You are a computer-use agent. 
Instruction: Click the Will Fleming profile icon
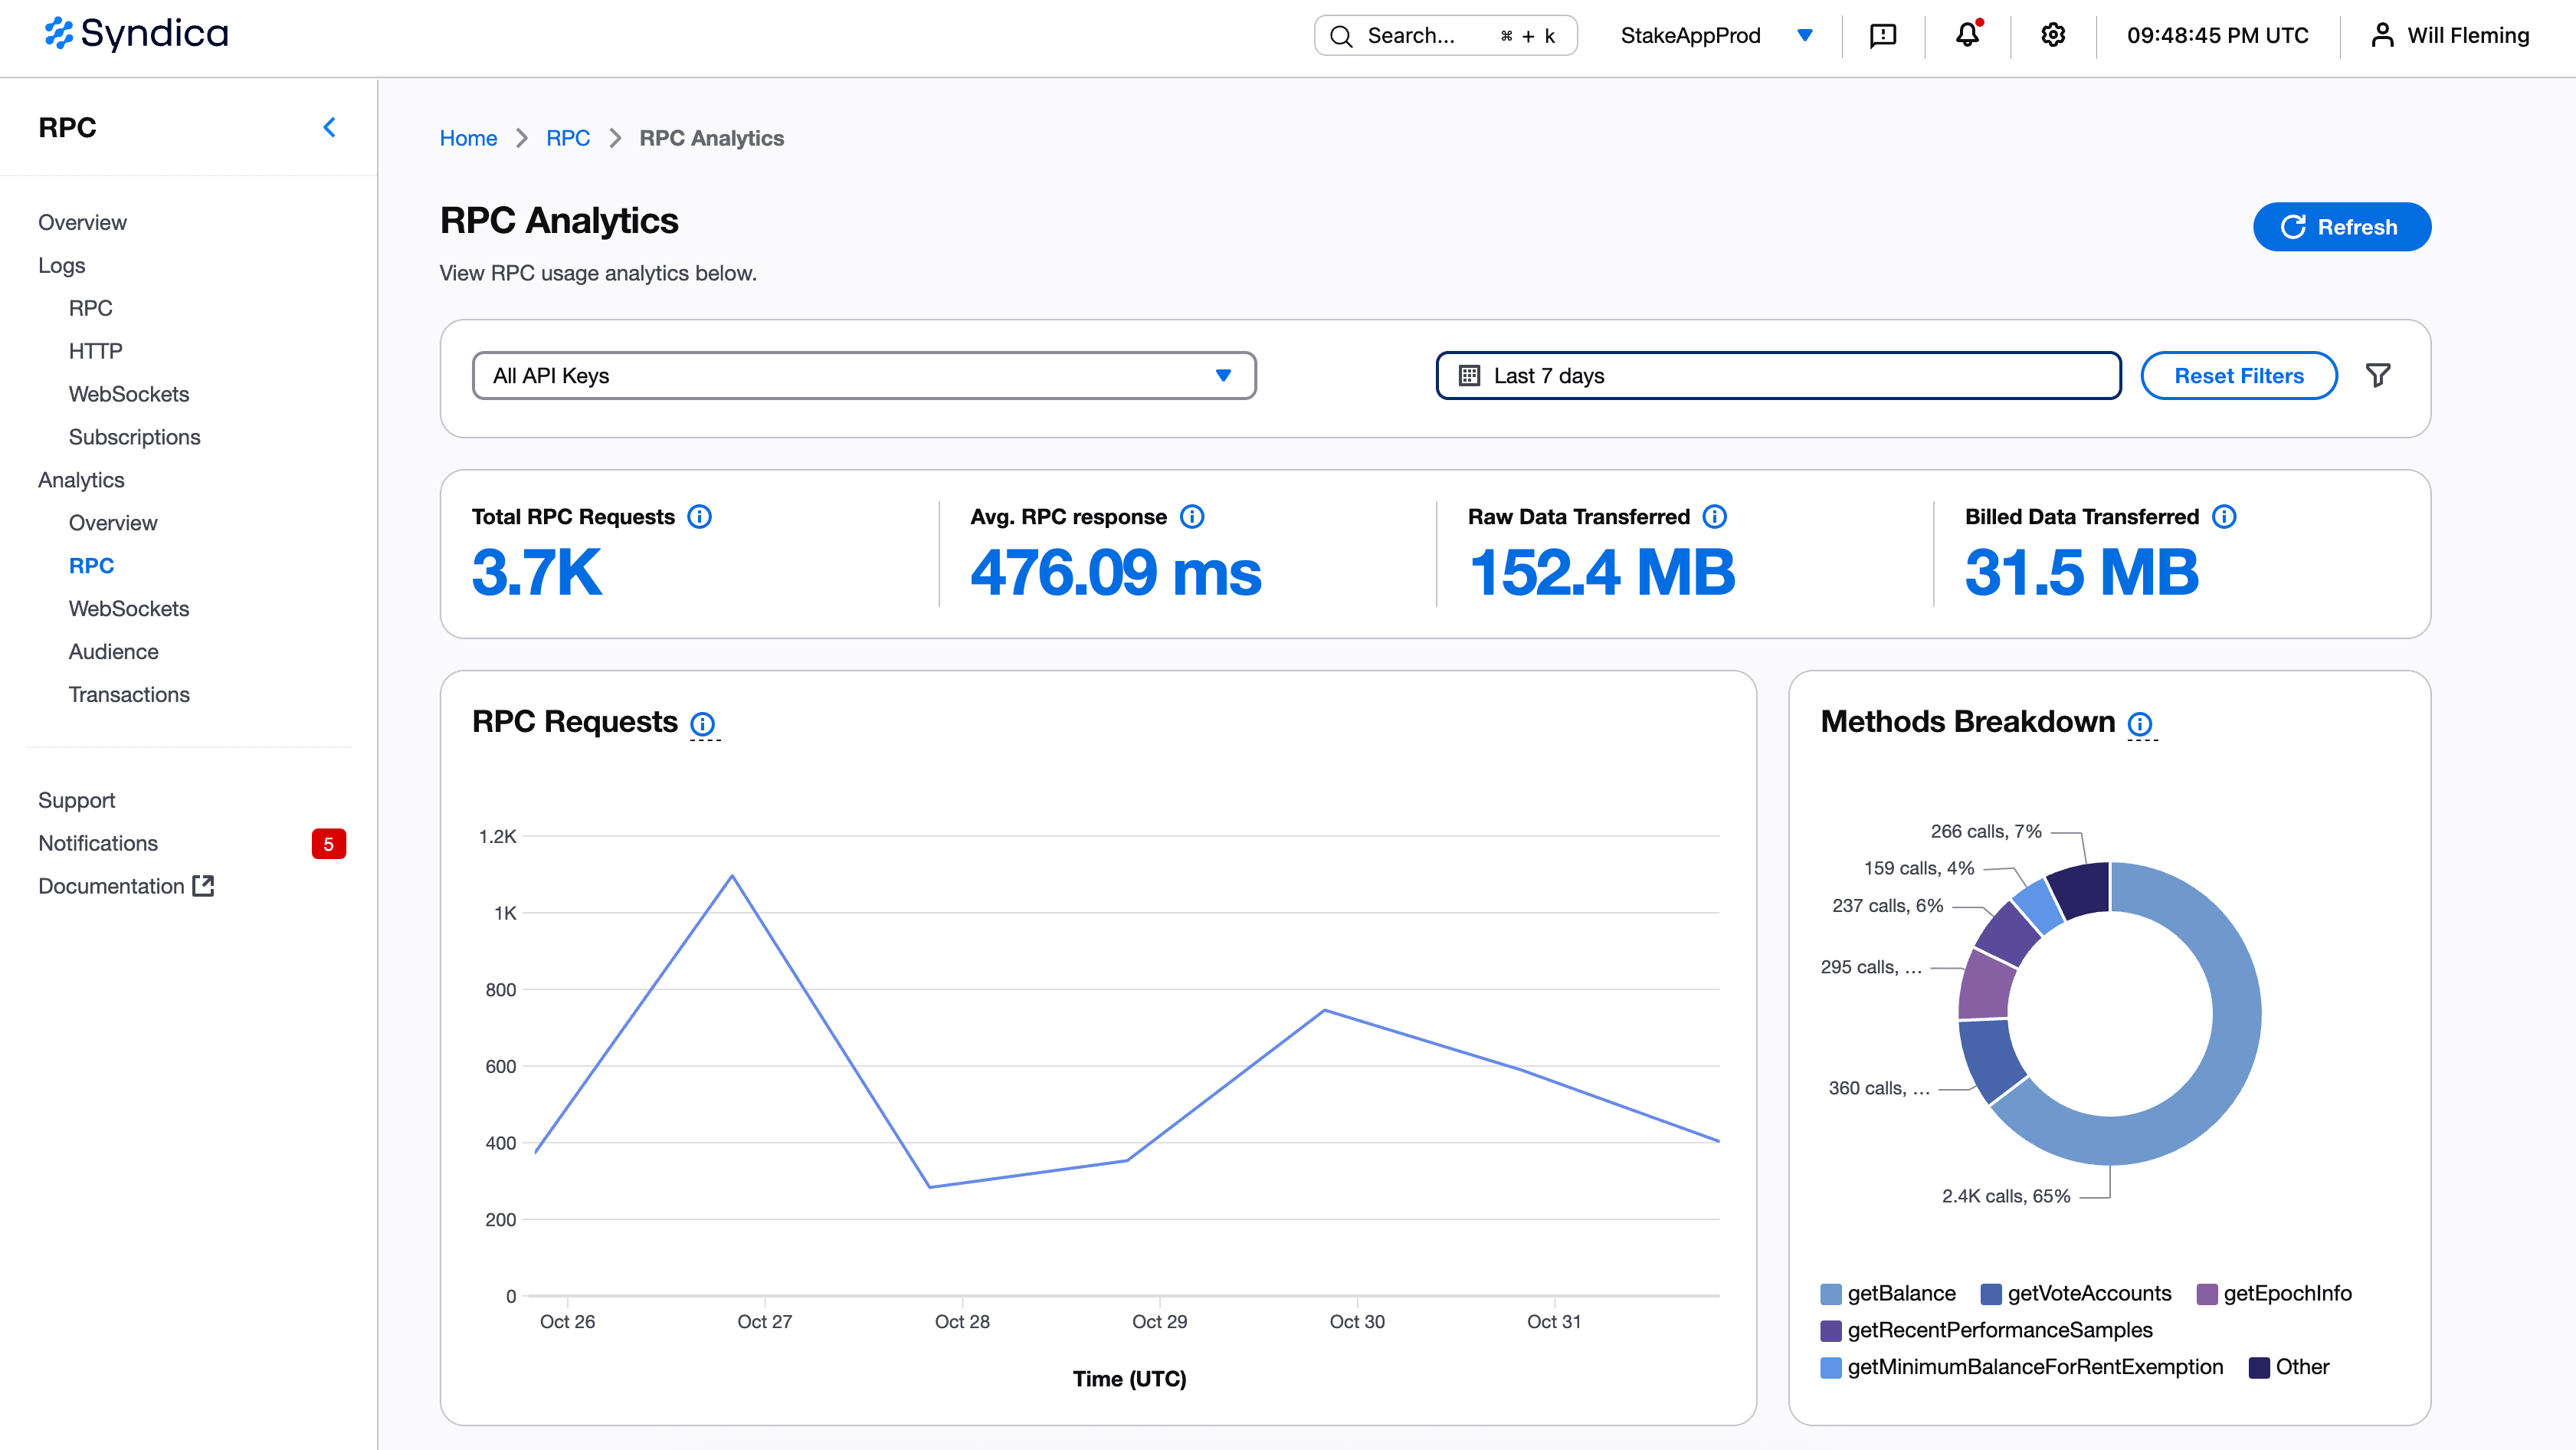(2383, 35)
